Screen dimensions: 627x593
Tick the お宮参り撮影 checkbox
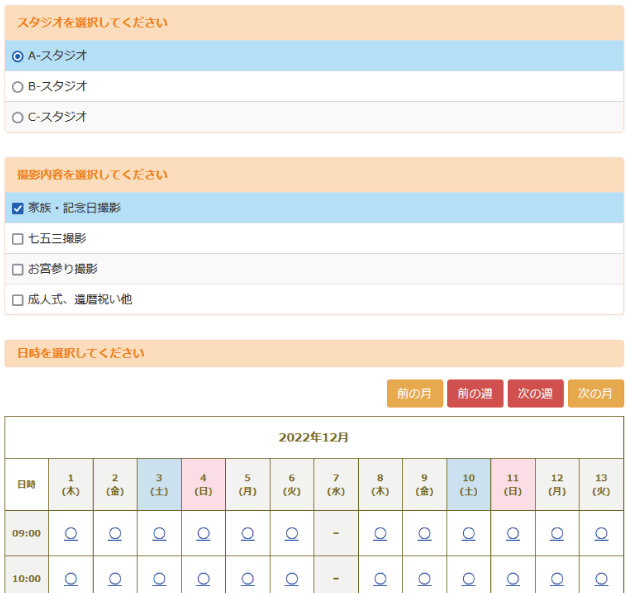[17, 269]
